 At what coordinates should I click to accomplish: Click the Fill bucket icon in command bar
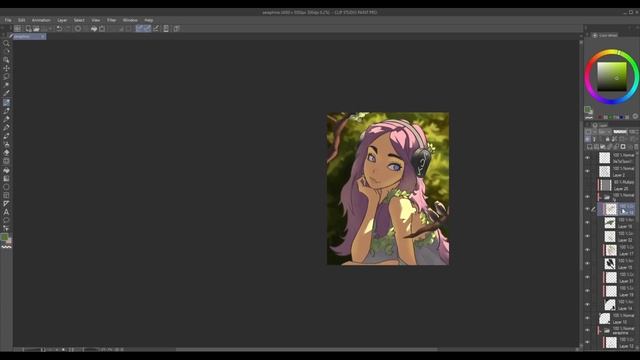94,29
